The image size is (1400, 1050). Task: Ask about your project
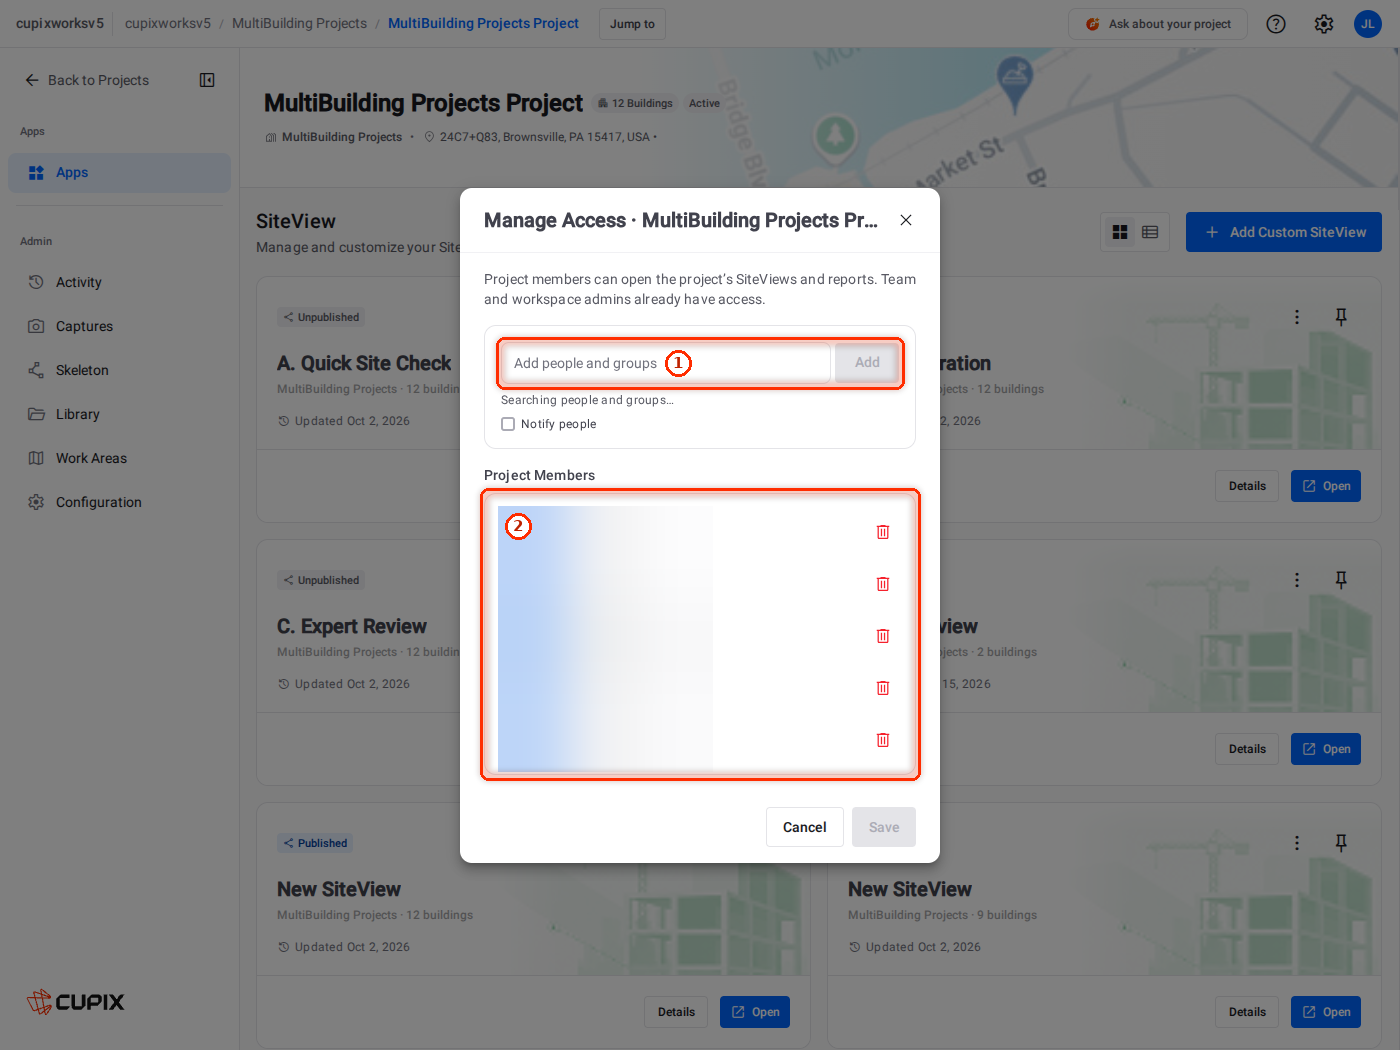1158,24
